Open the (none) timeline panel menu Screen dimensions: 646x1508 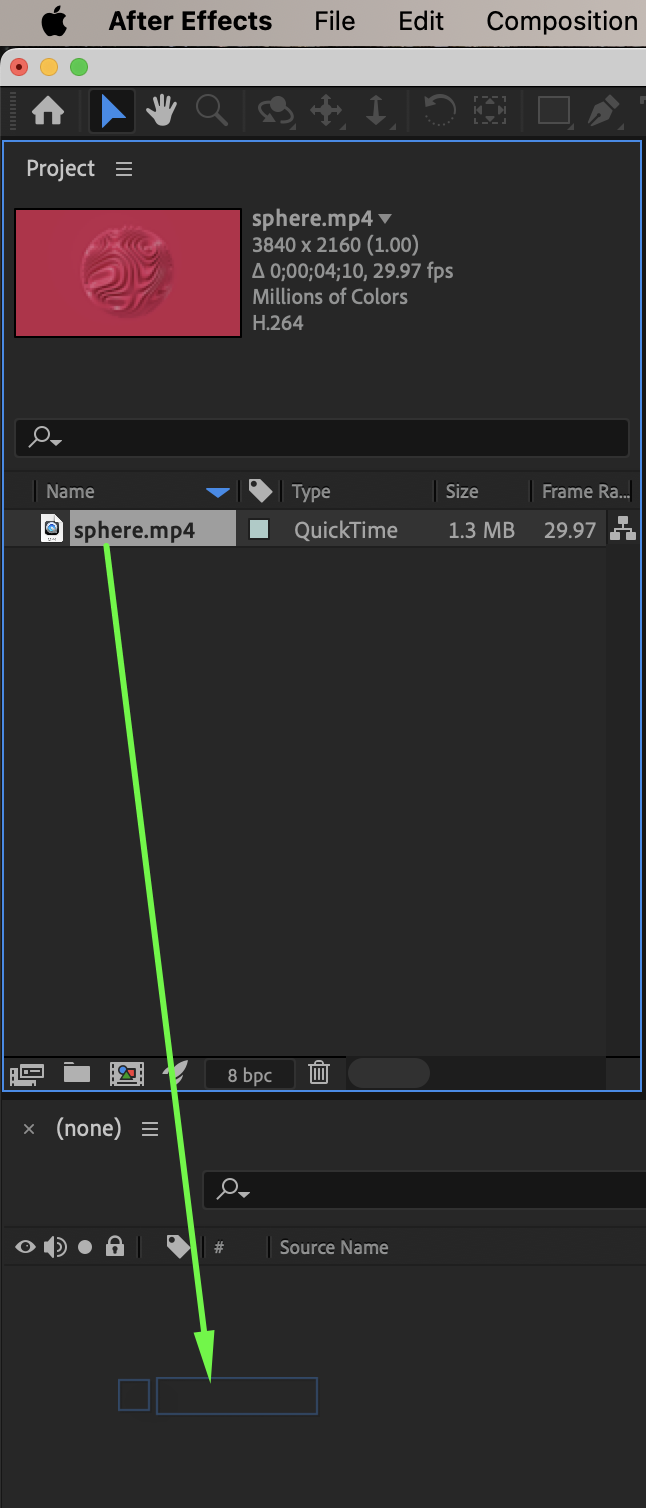pos(150,1129)
